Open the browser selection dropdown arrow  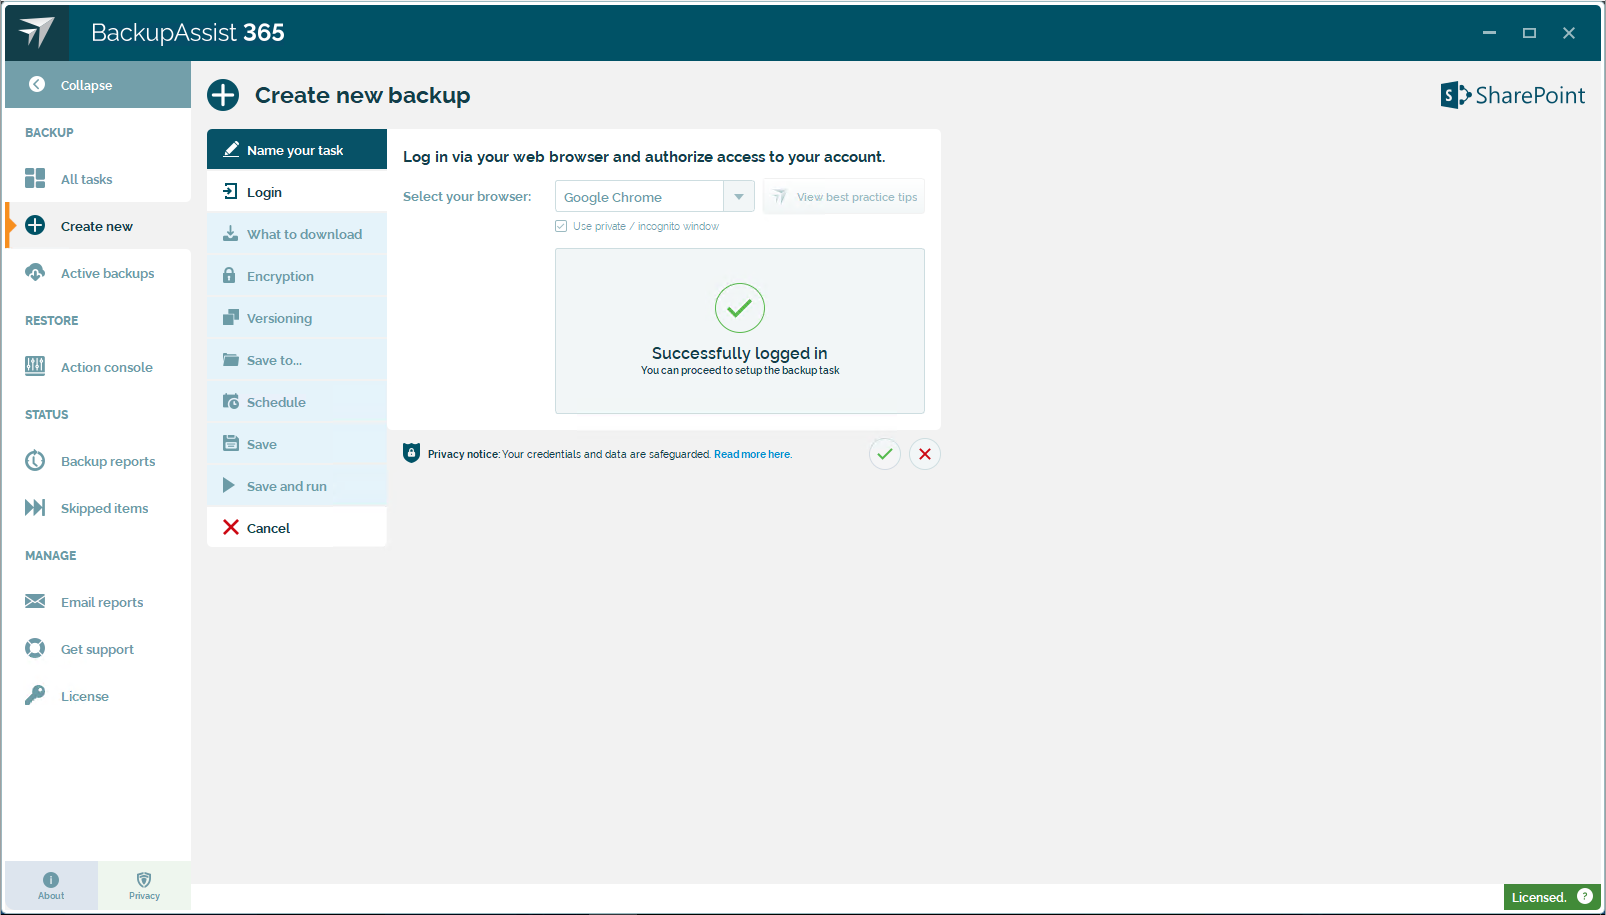pos(739,197)
